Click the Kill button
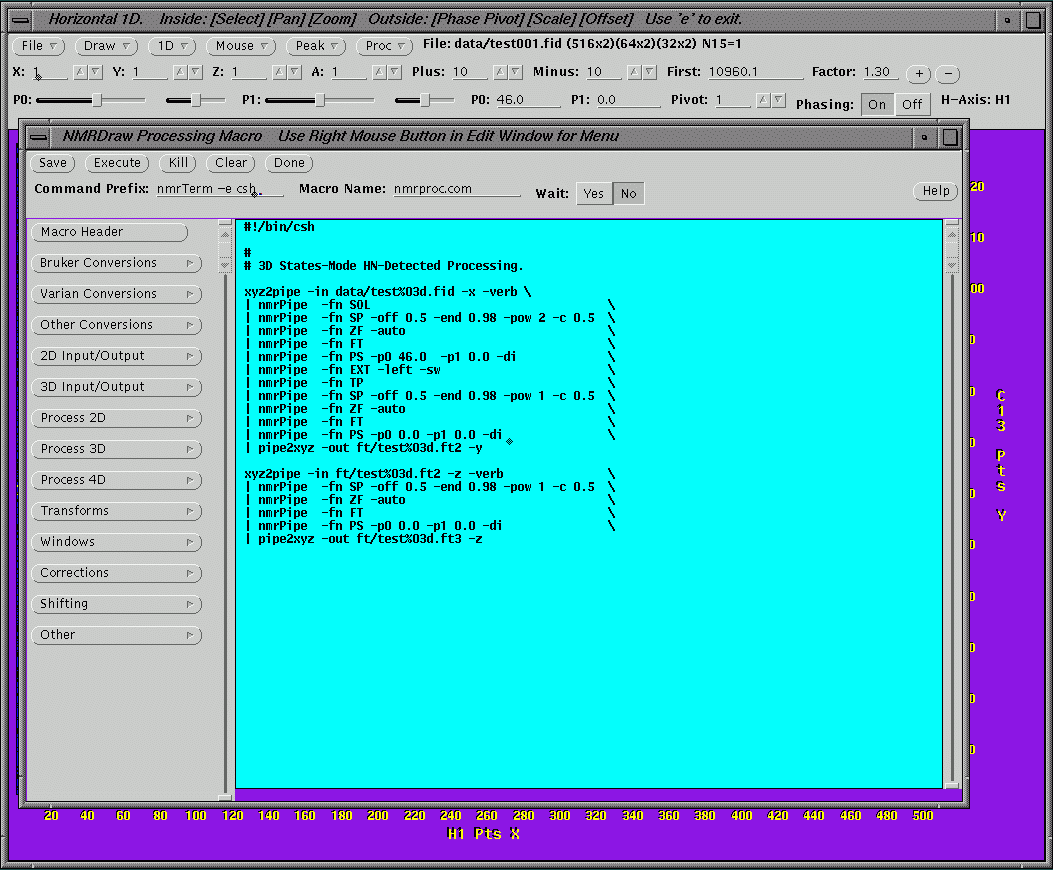The height and width of the screenshot is (870, 1053). click(x=178, y=163)
